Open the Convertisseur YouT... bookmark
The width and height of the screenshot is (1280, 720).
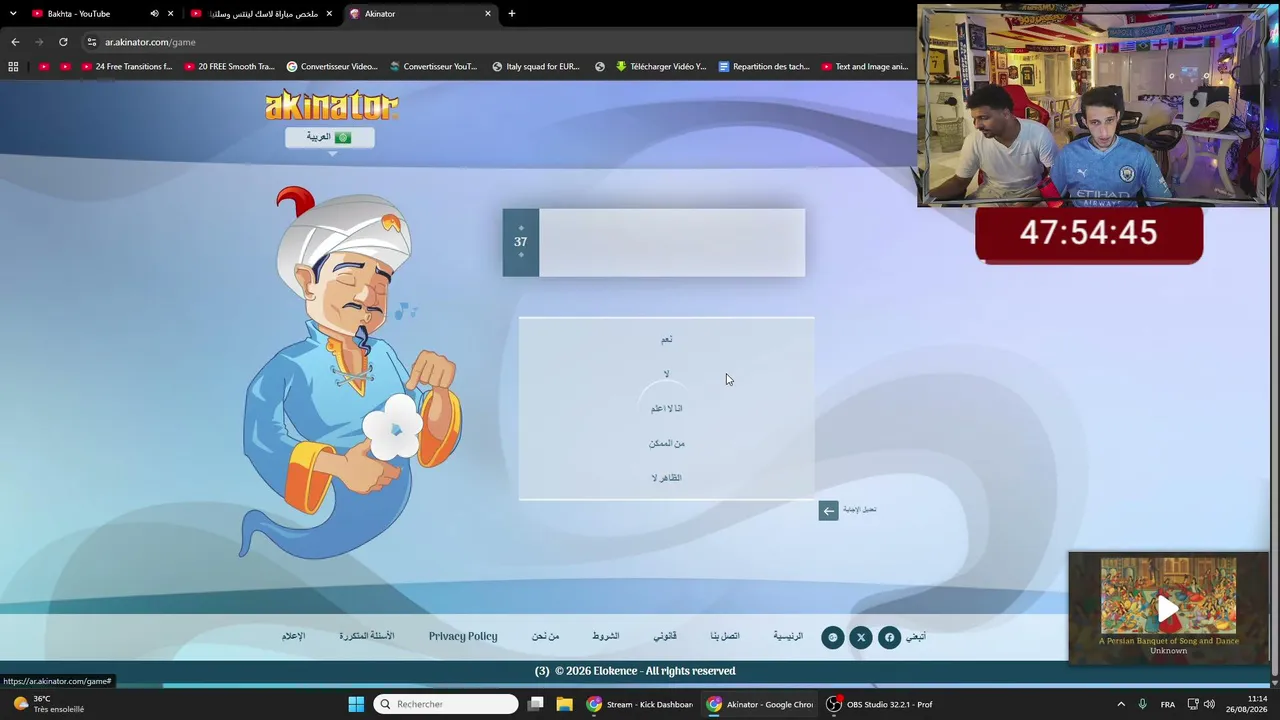433,67
